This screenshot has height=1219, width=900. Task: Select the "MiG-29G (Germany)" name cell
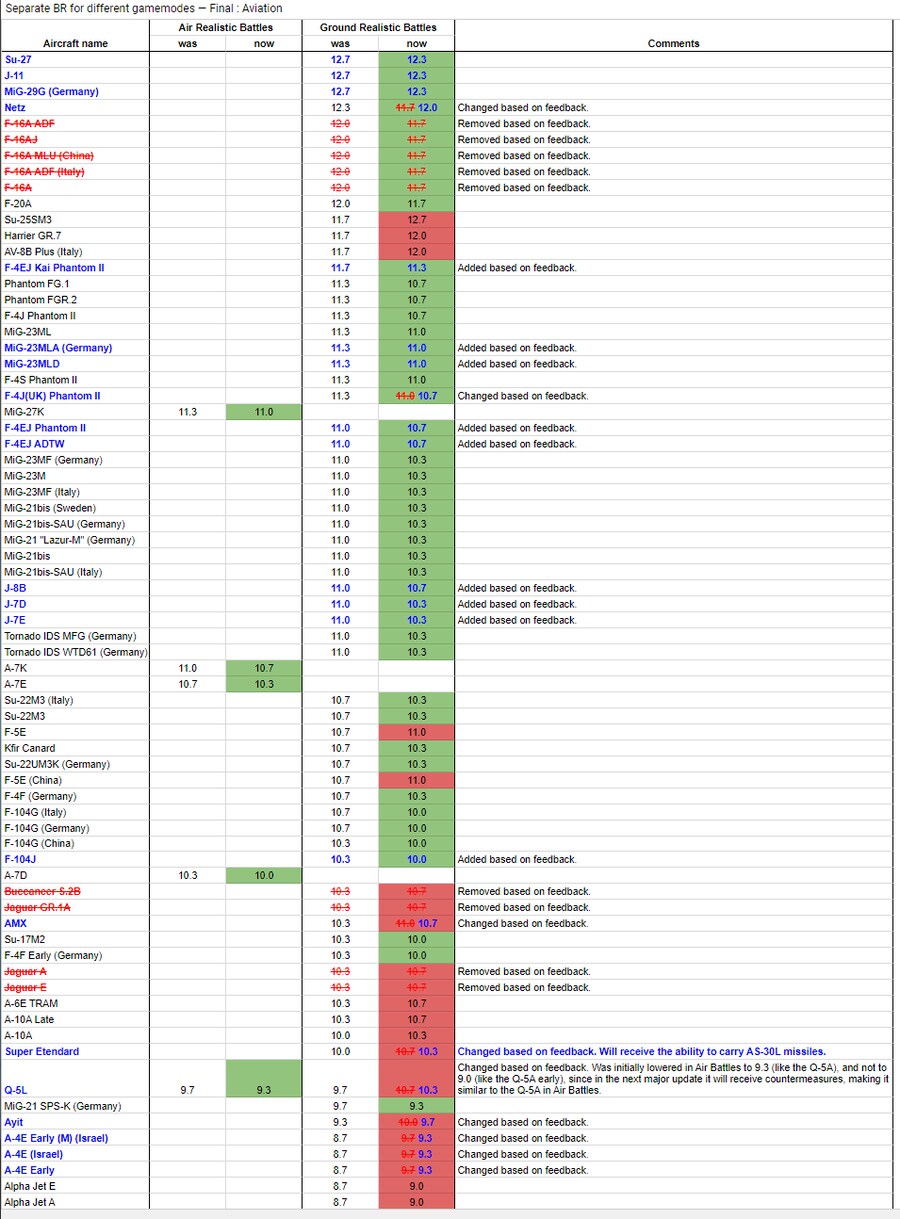[x=75, y=92]
